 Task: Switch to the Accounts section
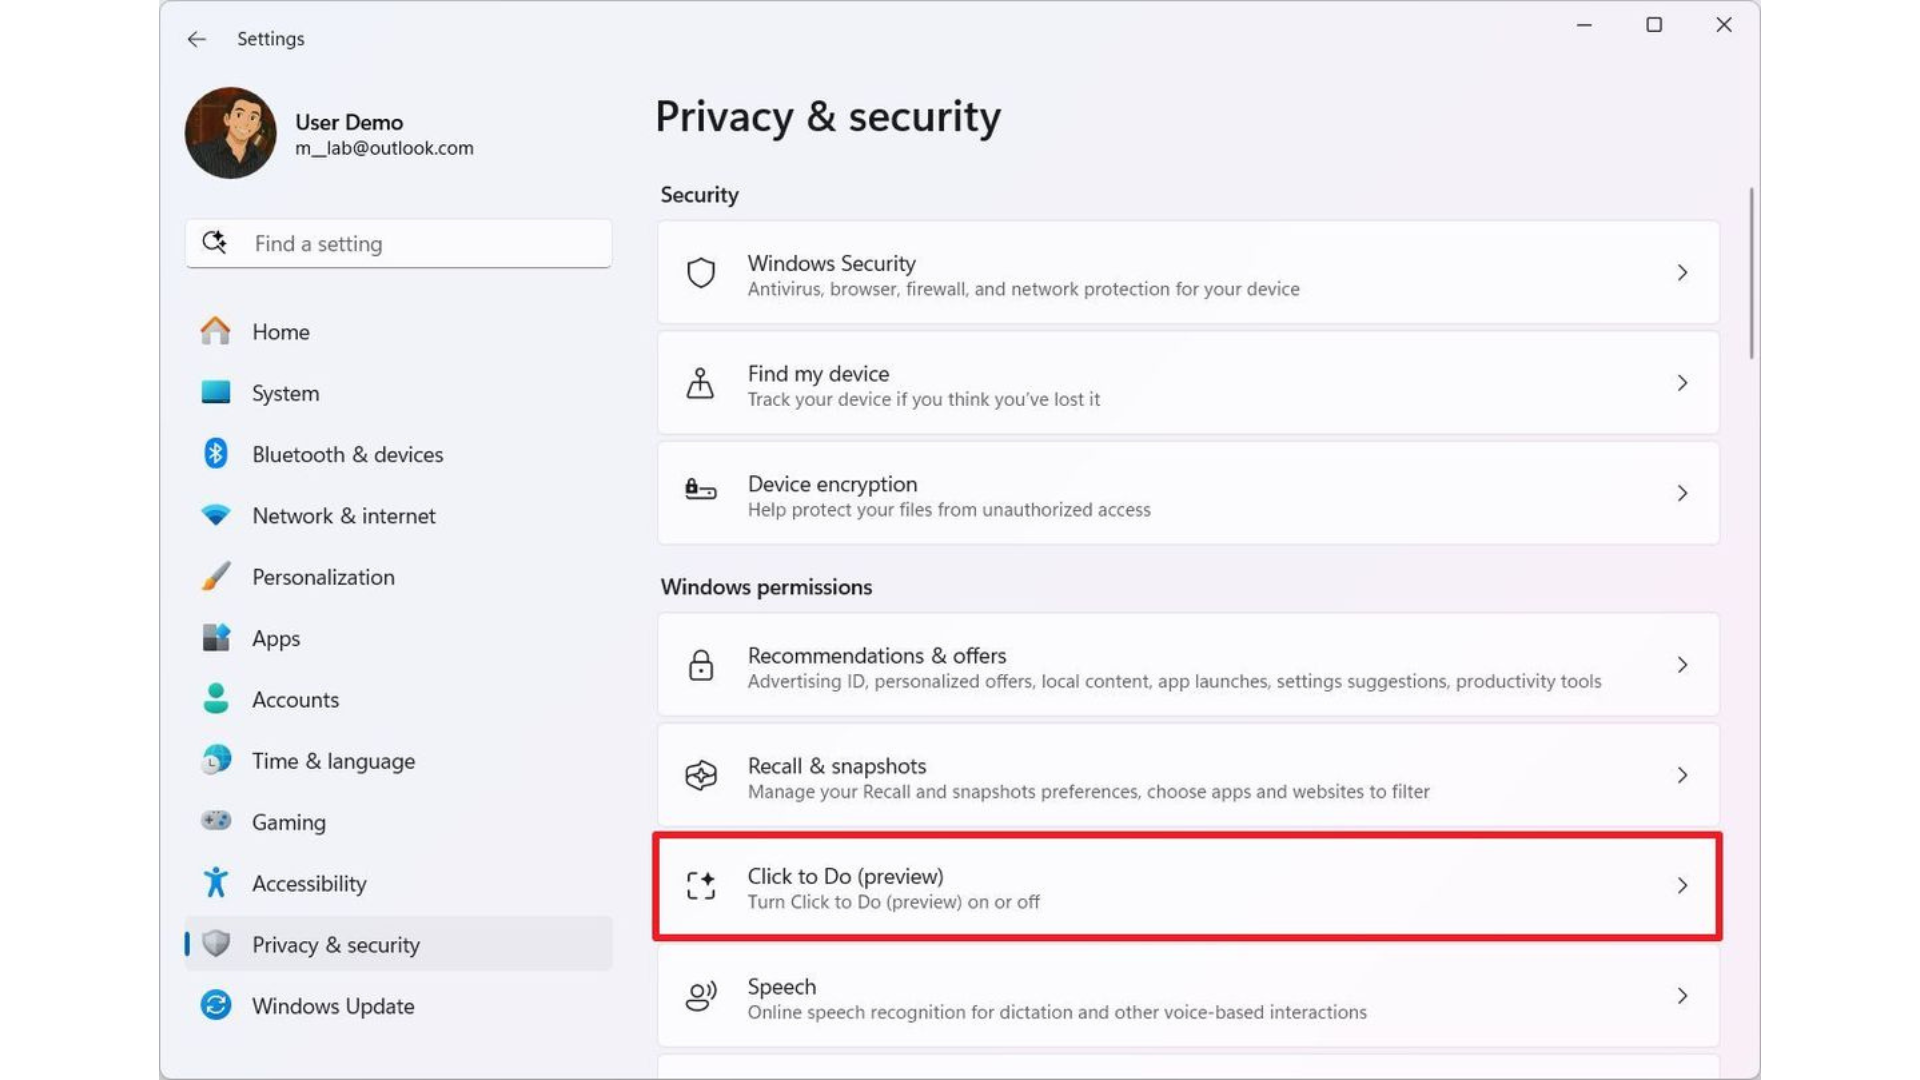click(x=295, y=699)
